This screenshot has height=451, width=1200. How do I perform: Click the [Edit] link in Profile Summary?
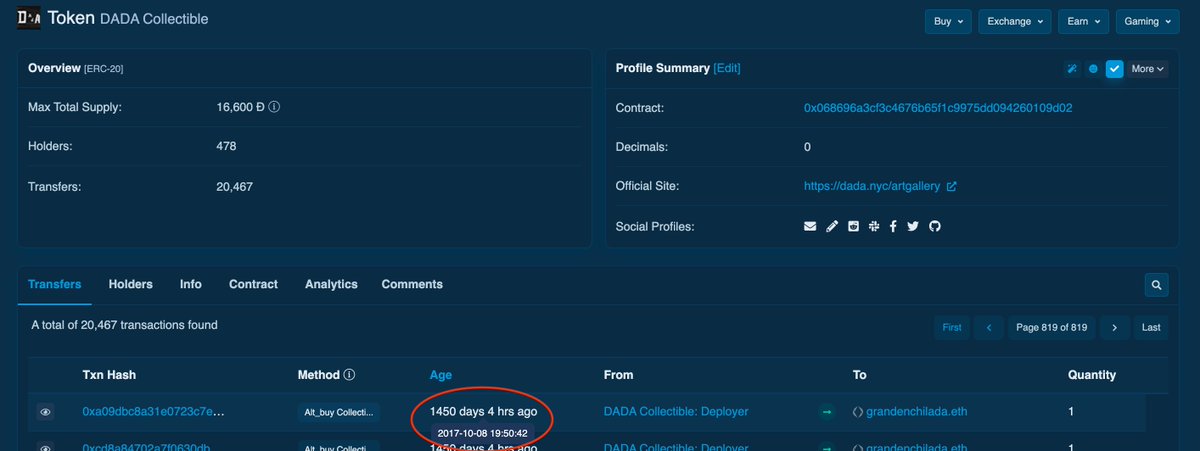(727, 68)
